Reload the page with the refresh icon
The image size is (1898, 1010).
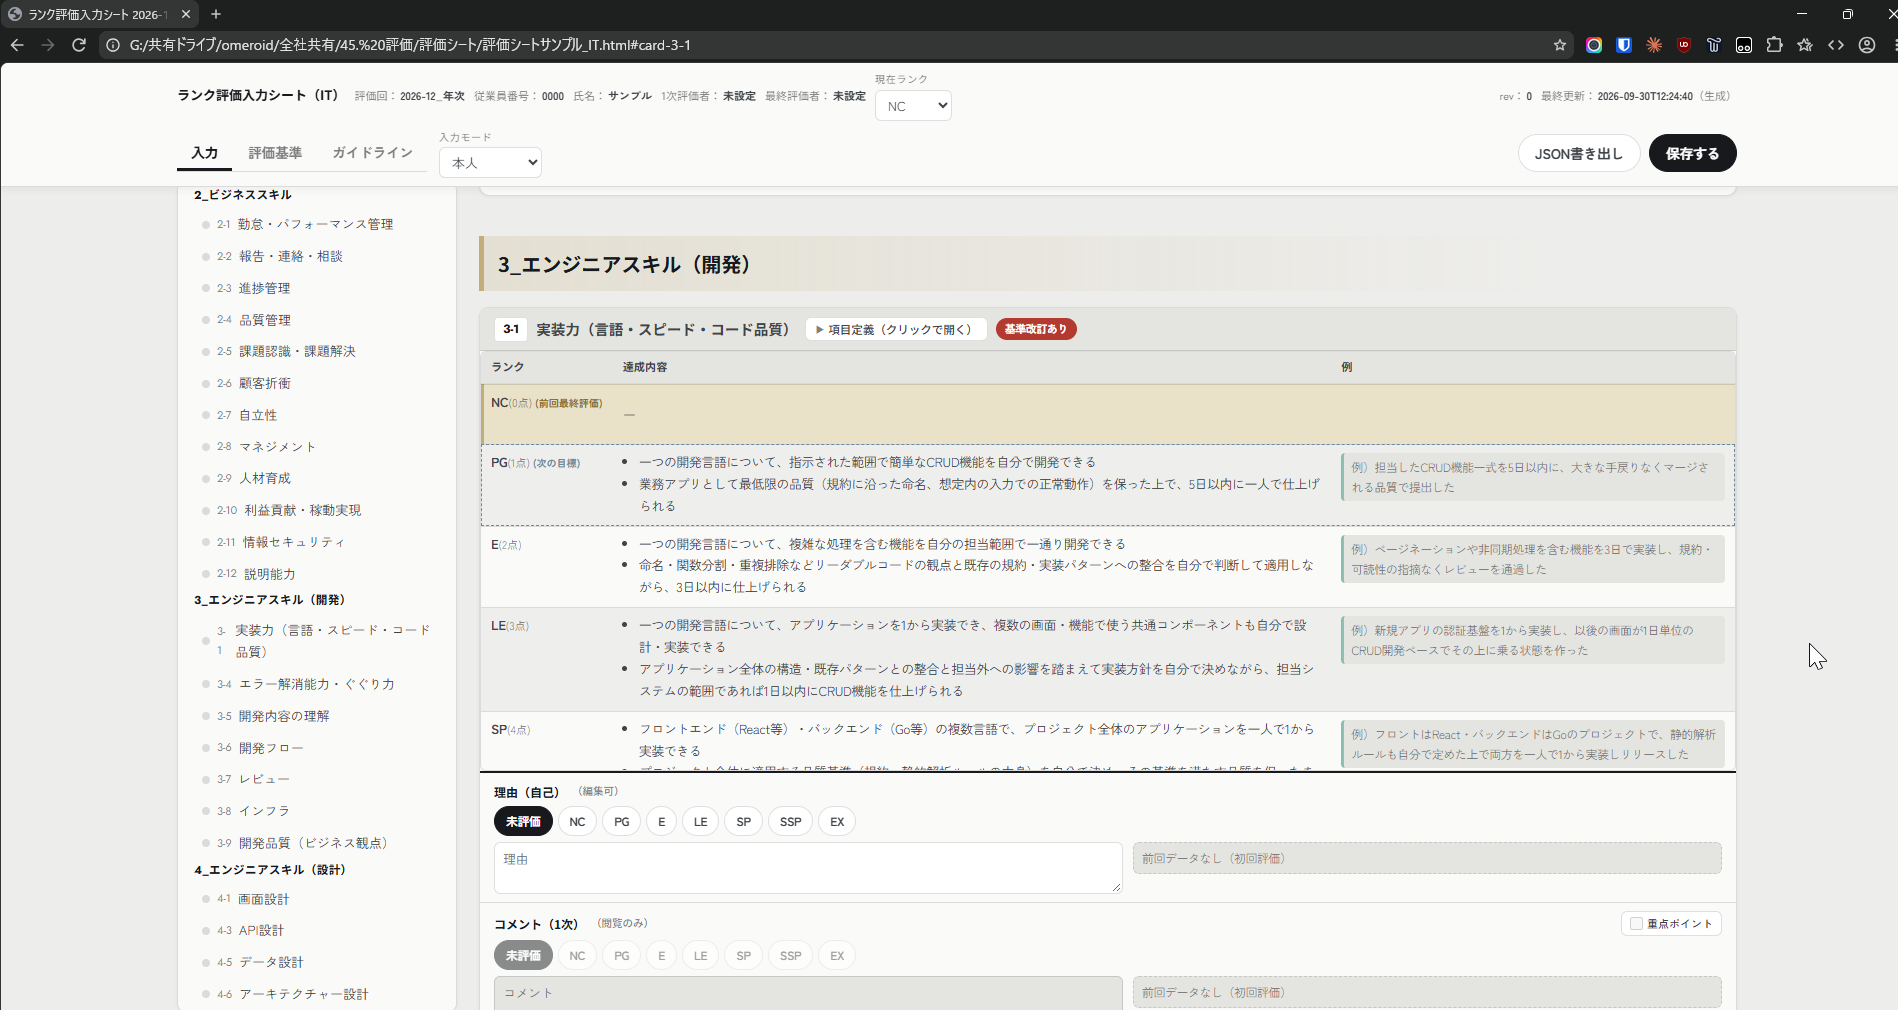[79, 45]
